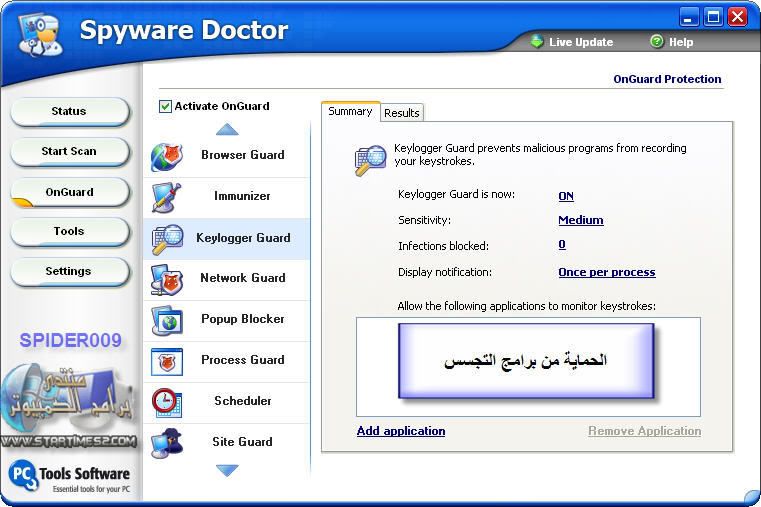Click the Help question mark icon
Viewport: 761px width, 507px height.
tap(657, 41)
